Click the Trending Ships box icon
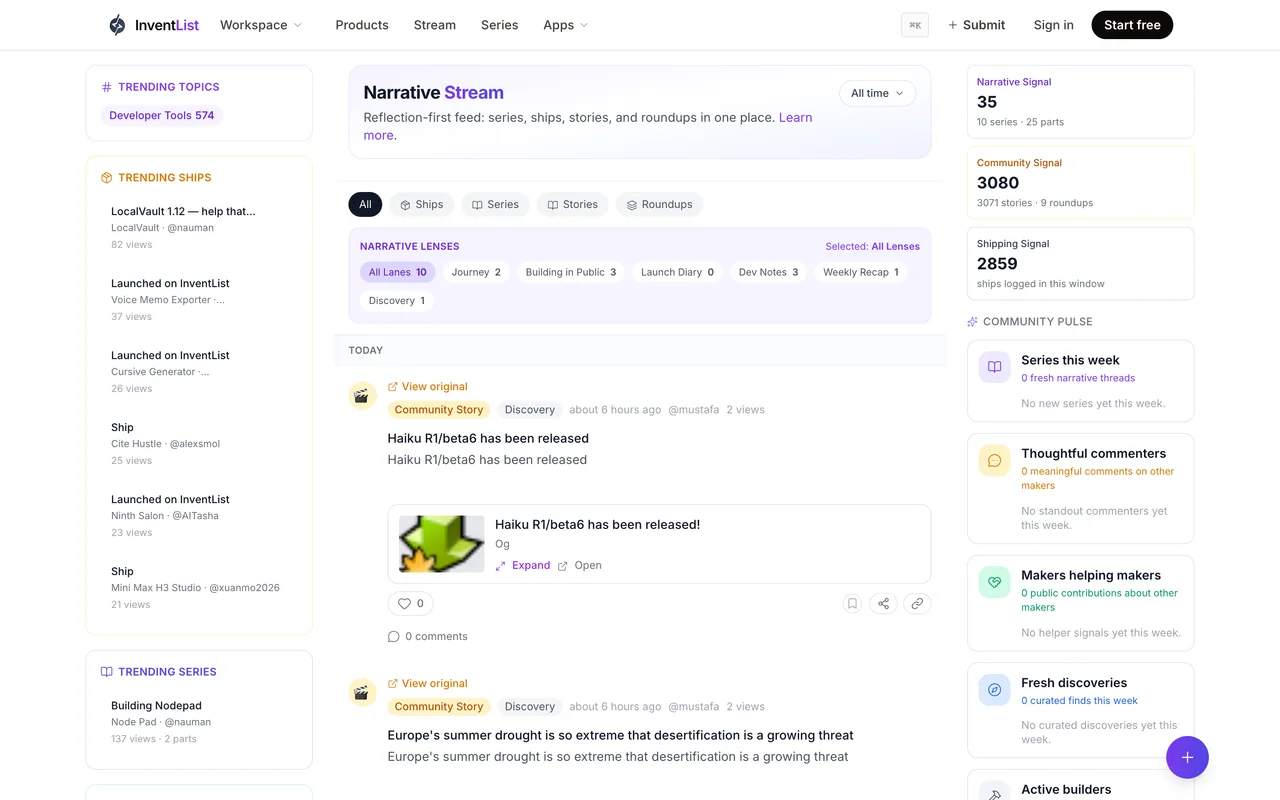The image size is (1280, 800). pos(107,178)
